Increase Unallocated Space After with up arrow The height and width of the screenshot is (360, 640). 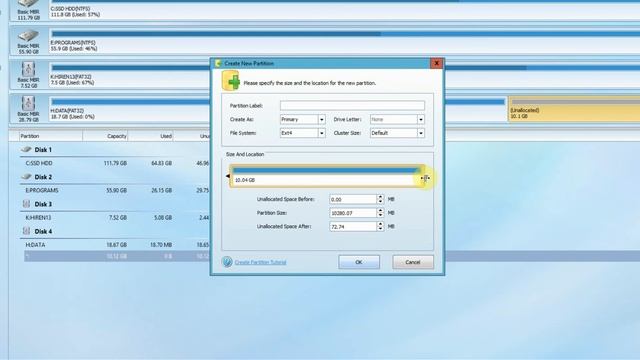(x=380, y=224)
